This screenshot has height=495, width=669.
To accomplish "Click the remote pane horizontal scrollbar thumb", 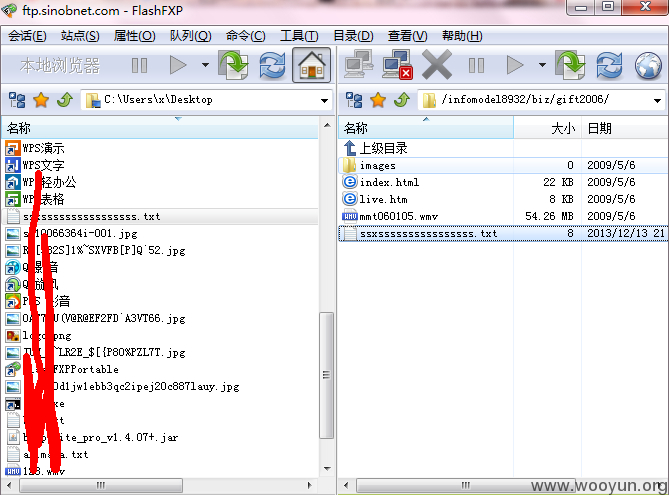I will [465, 485].
